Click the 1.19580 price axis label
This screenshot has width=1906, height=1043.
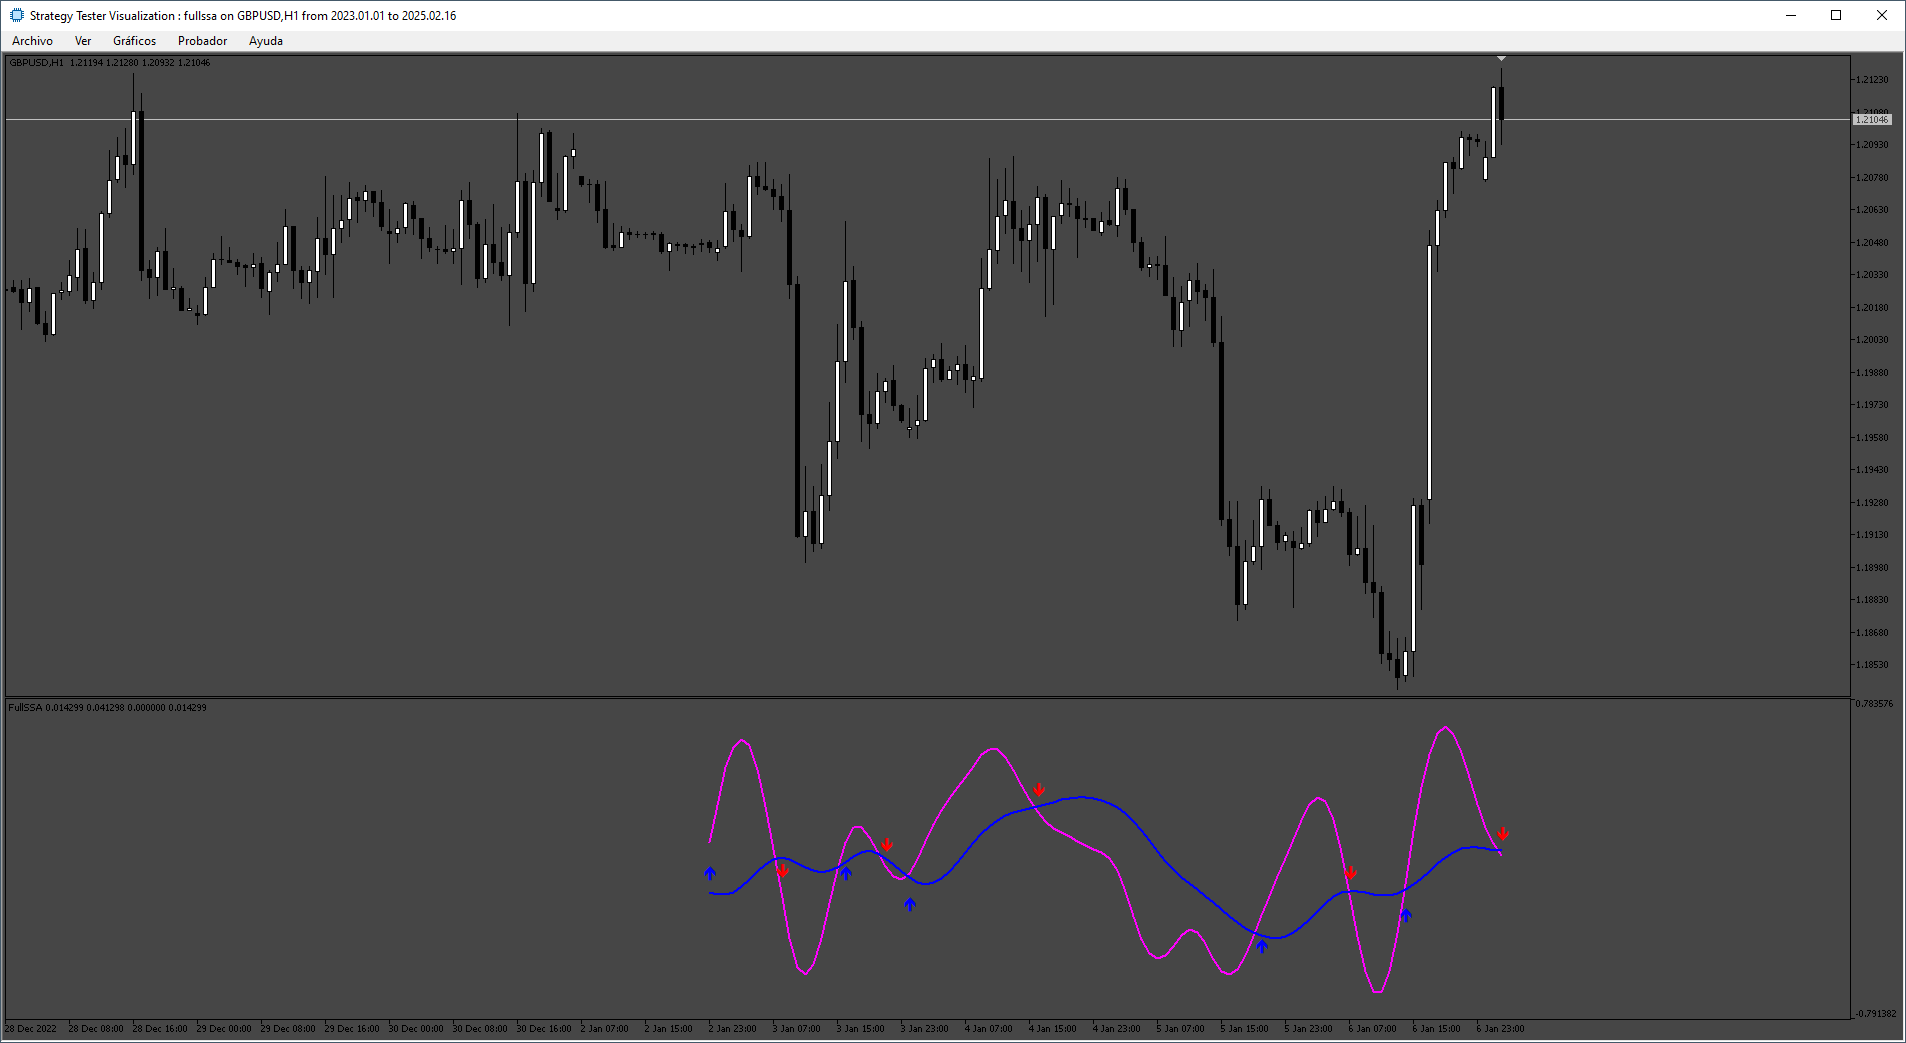(1872, 438)
